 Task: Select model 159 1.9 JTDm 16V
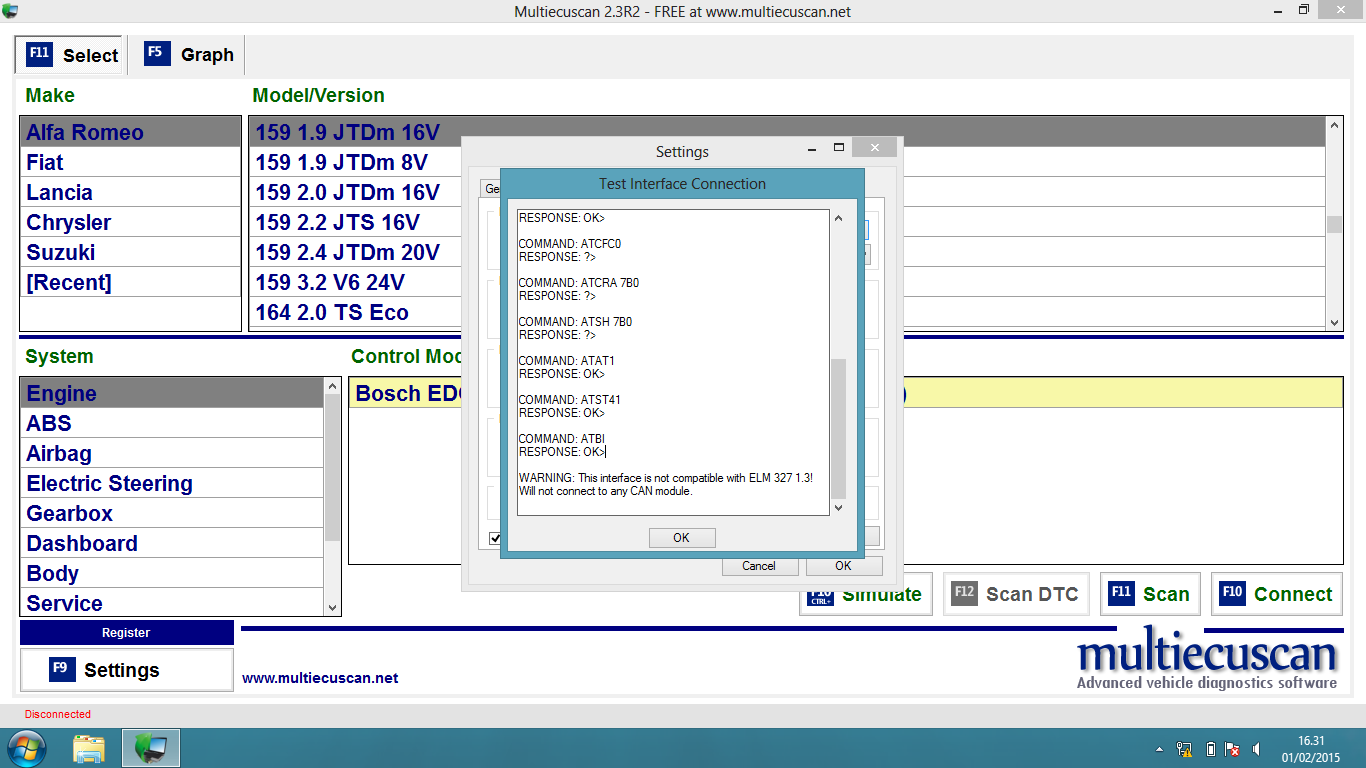pos(787,132)
